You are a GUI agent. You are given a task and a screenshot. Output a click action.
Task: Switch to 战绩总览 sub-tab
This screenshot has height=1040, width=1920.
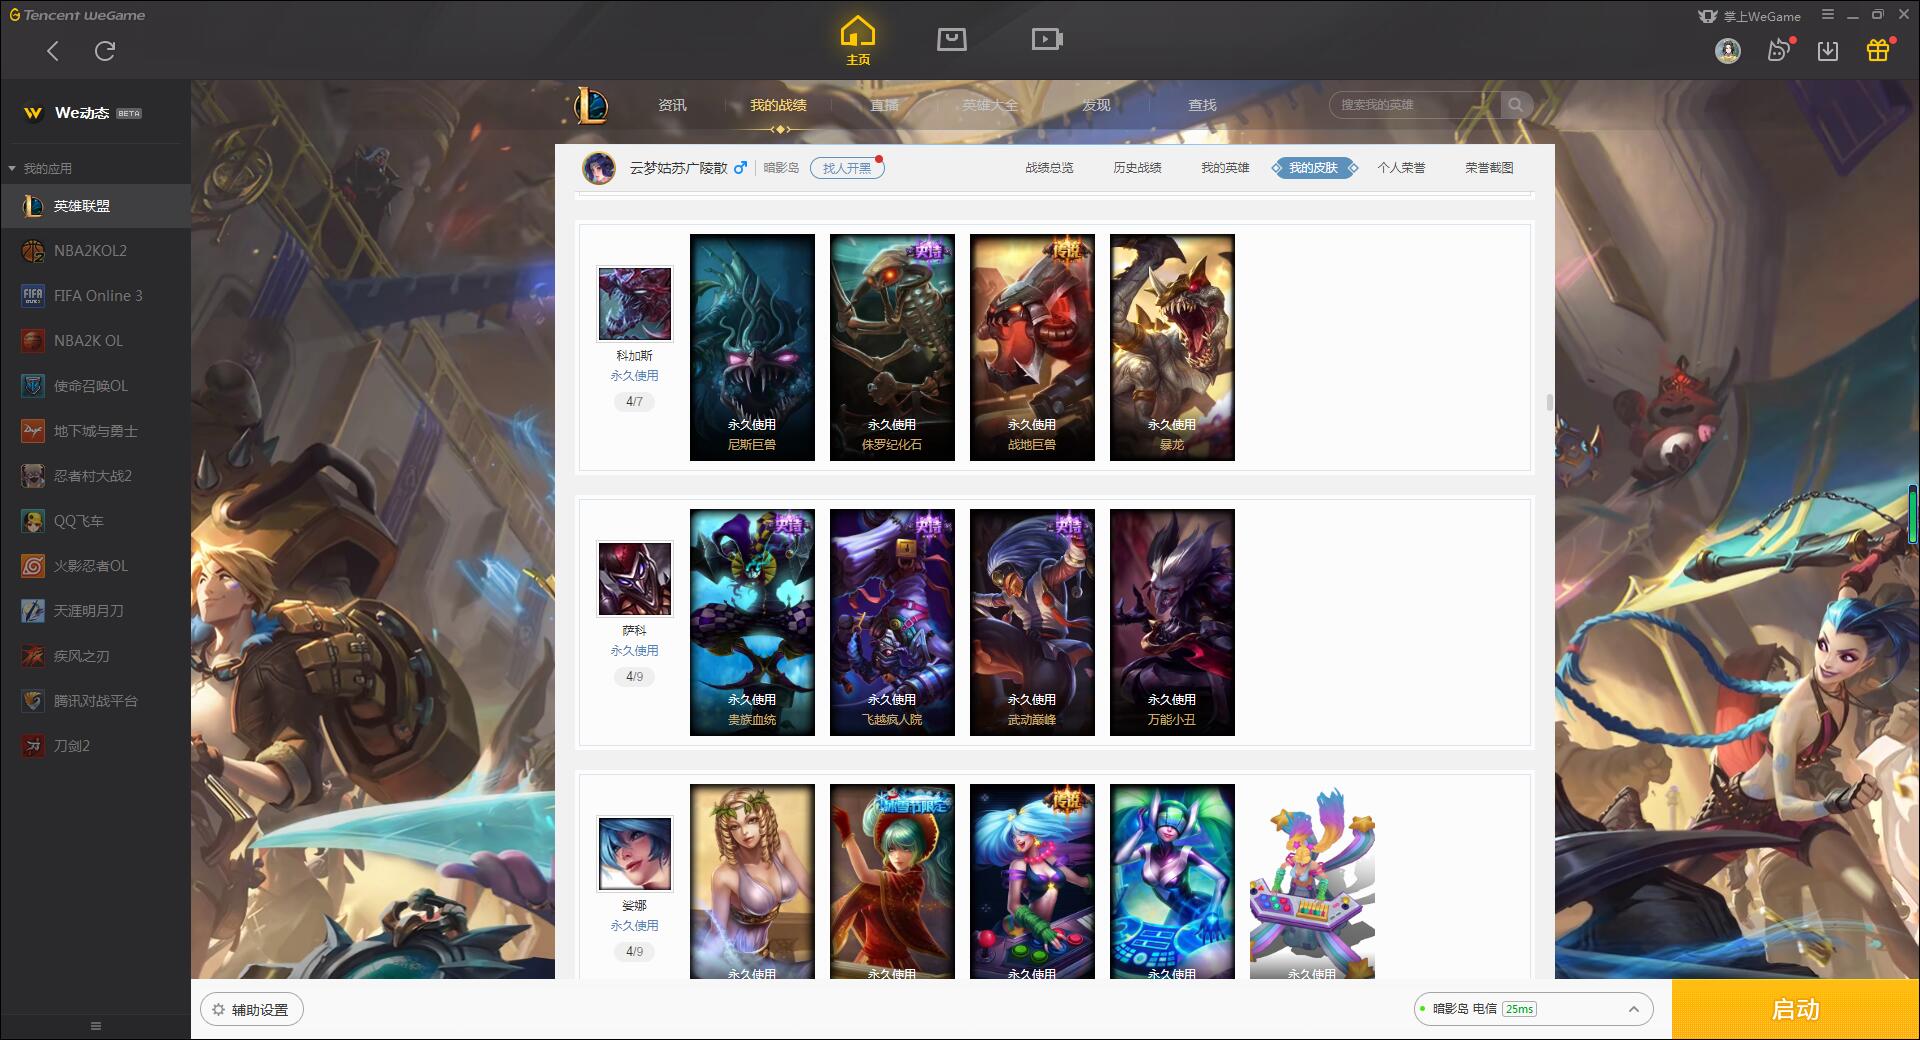pyautogui.click(x=1049, y=168)
